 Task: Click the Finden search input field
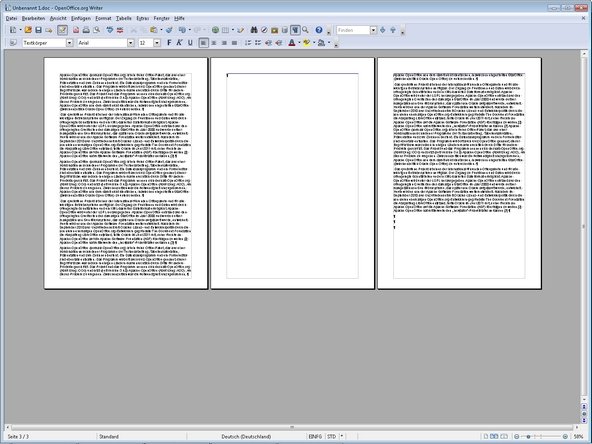pyautogui.click(x=353, y=30)
